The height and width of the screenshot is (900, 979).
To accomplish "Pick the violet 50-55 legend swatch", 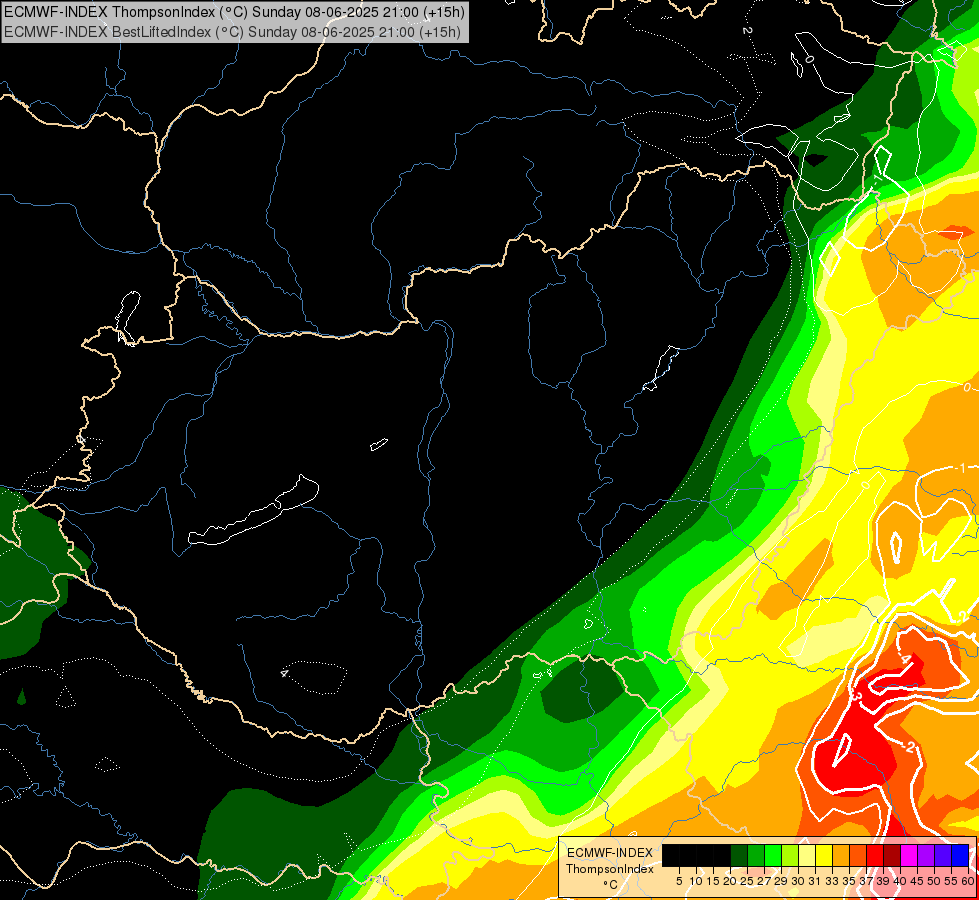I will click(x=942, y=855).
